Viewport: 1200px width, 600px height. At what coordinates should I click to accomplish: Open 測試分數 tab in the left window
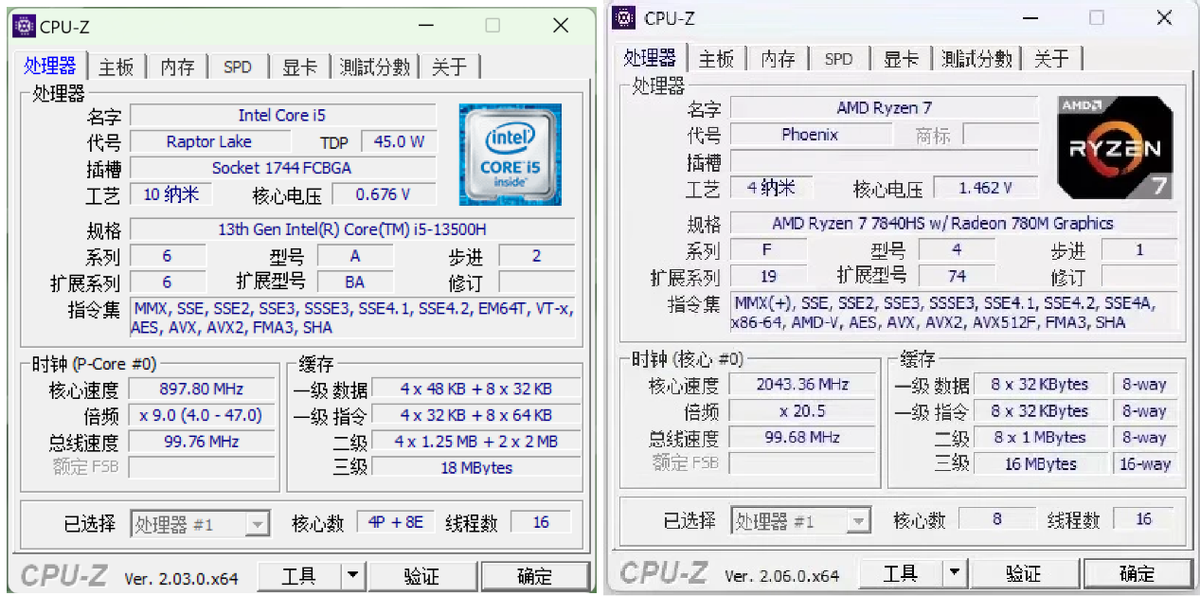tap(375, 66)
